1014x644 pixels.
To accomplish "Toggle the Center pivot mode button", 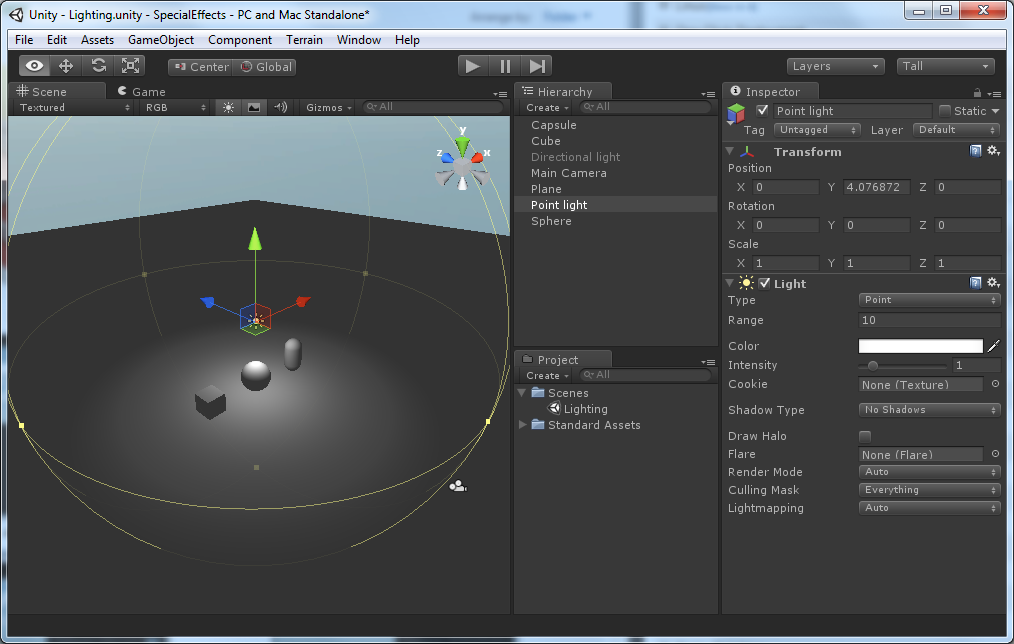I will [201, 67].
